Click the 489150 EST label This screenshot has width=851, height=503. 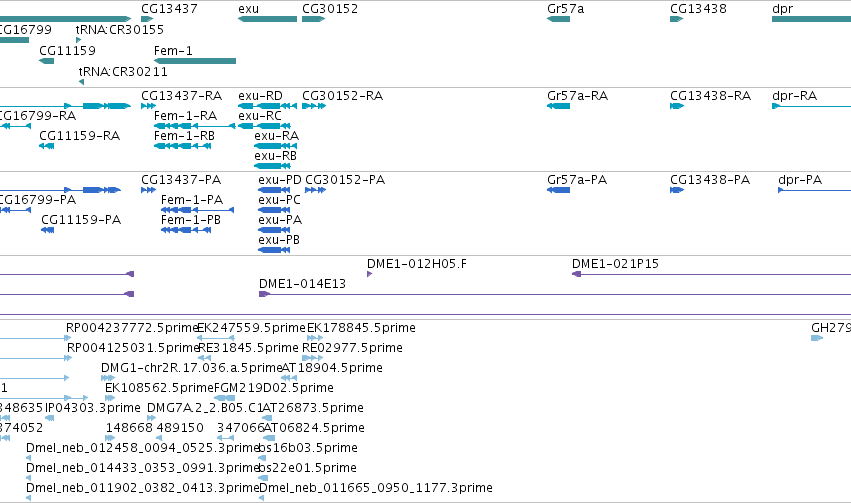coord(180,428)
